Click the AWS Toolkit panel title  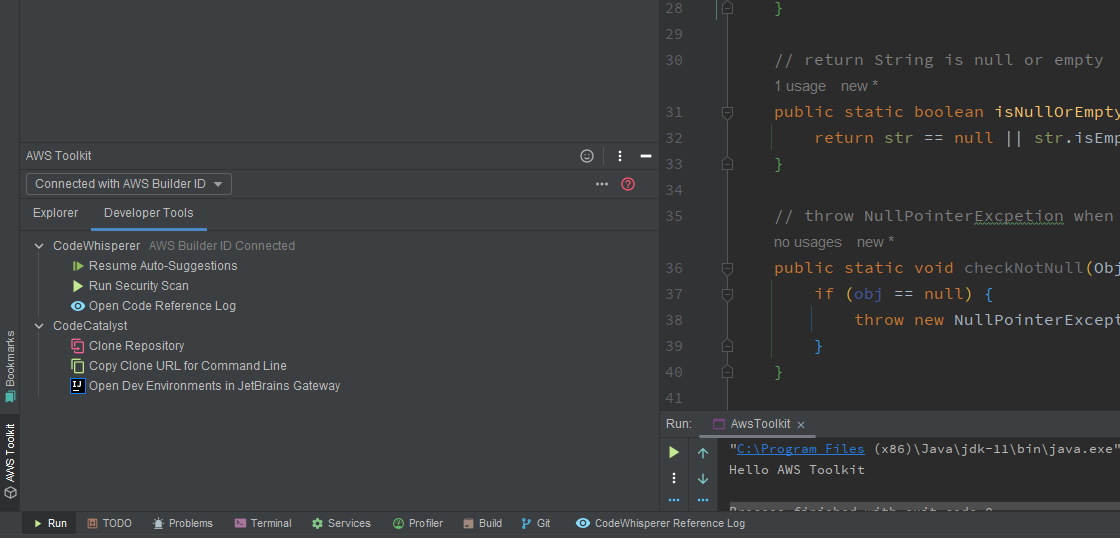pos(59,156)
